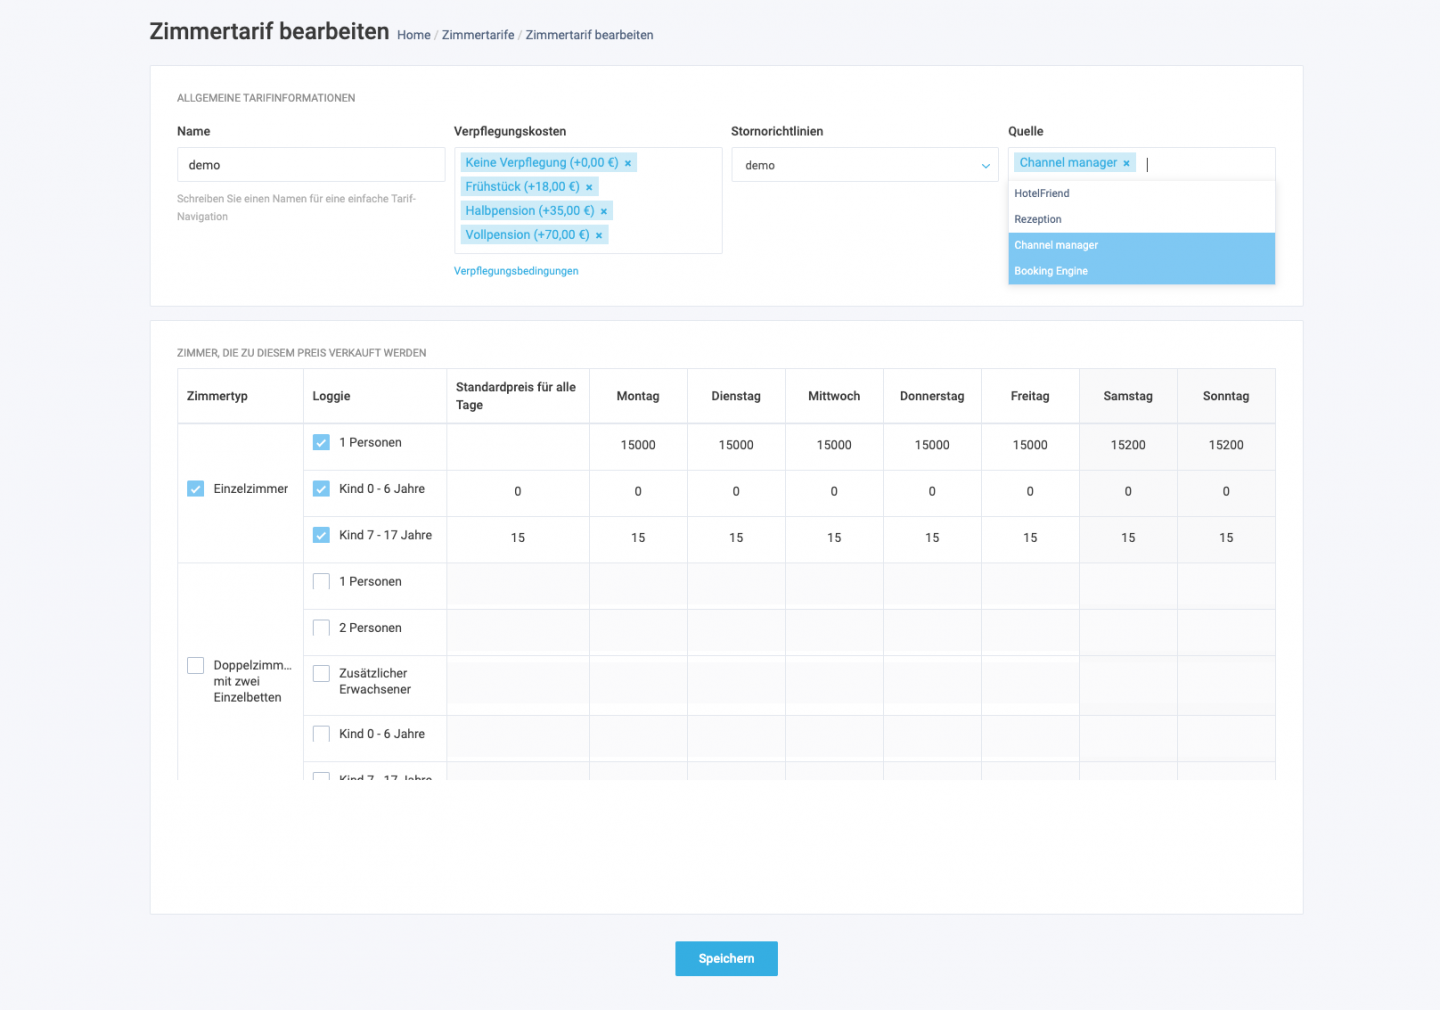Image resolution: width=1440 pixels, height=1010 pixels.
Task: Uncheck Einzelzimmer Kind 0 - 6 Jahre checkbox
Action: pos(321,489)
